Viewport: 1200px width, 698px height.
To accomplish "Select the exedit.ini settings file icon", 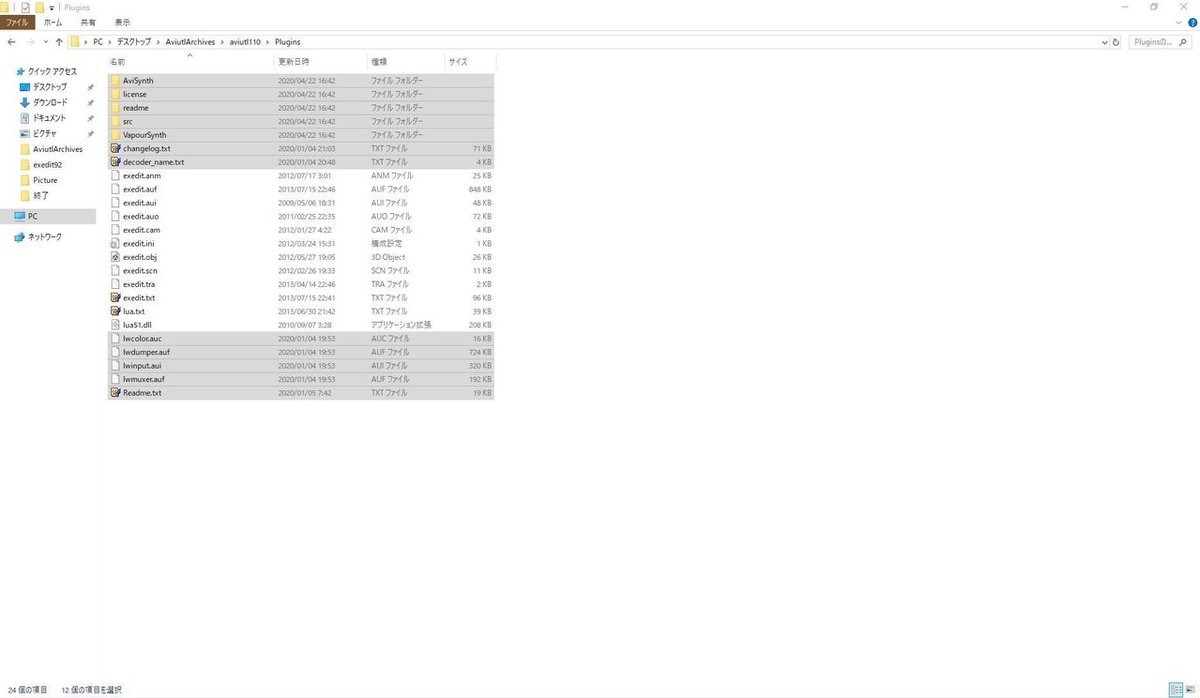I will point(115,243).
